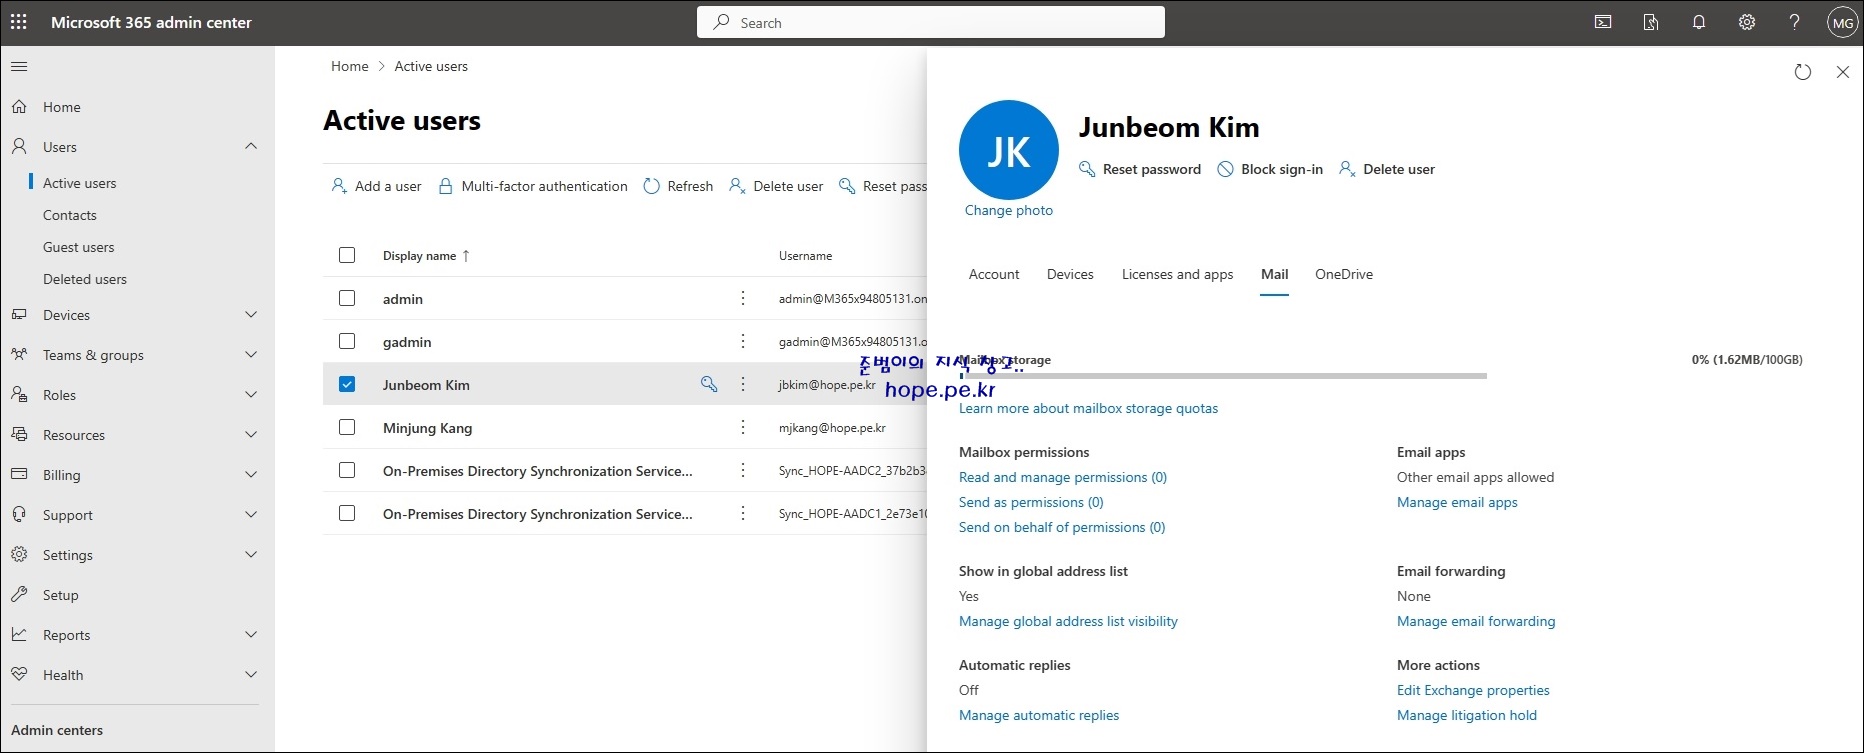Open Manage automatic replies link
This screenshot has width=1864, height=753.
click(x=1039, y=715)
